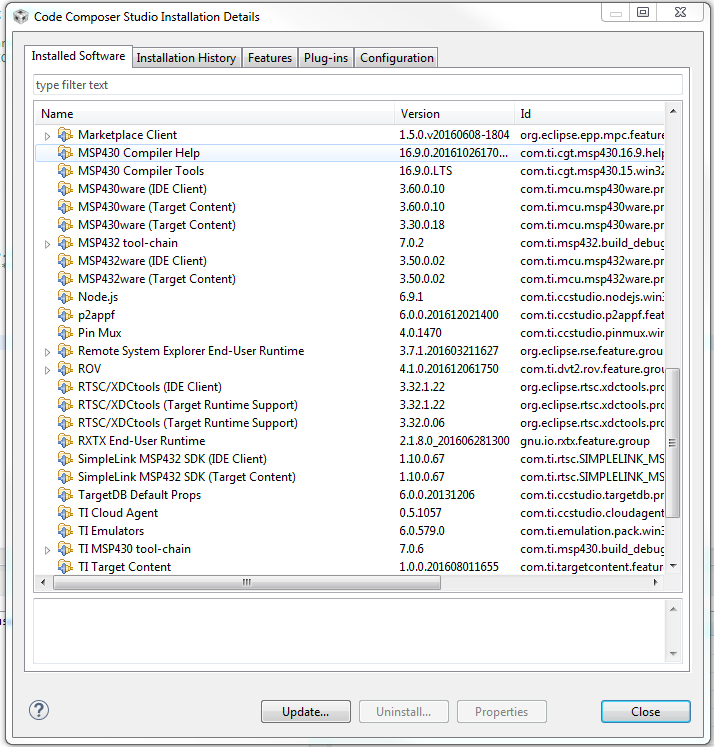Image resolution: width=714 pixels, height=747 pixels.
Task: Click the type filter text field
Action: 358,85
